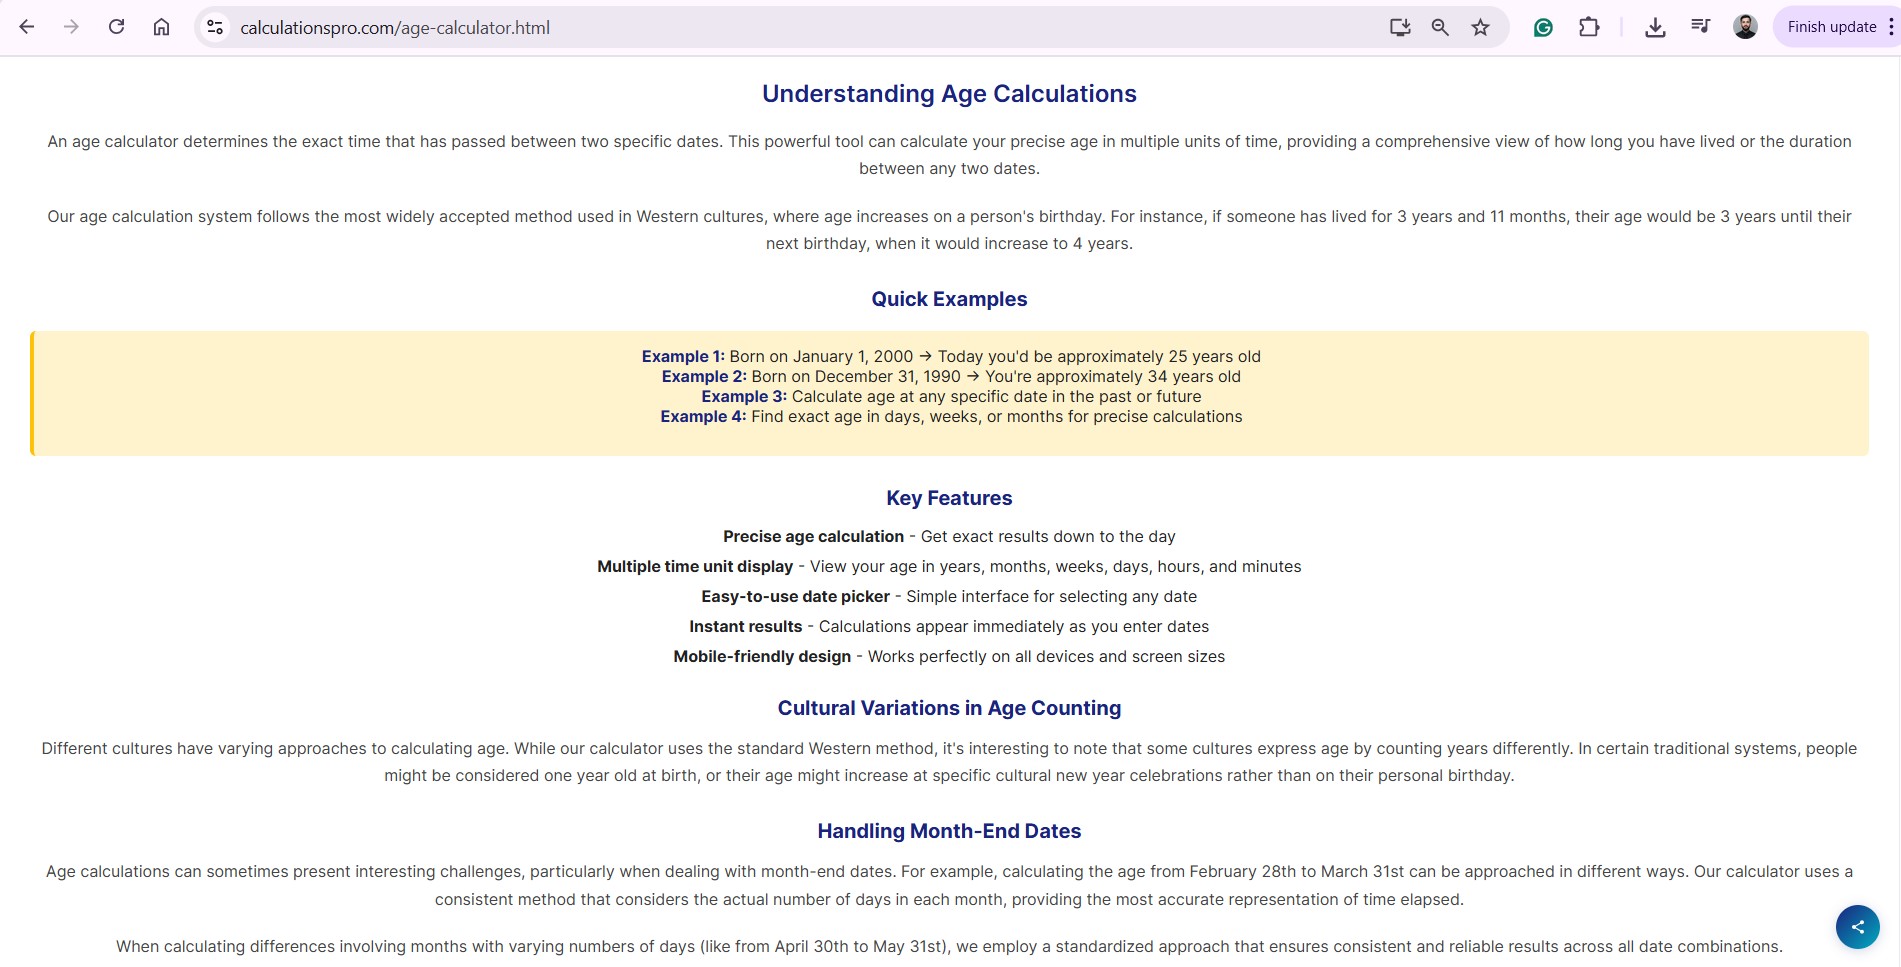Open the user profile avatar
This screenshot has width=1901, height=967.
click(x=1745, y=27)
